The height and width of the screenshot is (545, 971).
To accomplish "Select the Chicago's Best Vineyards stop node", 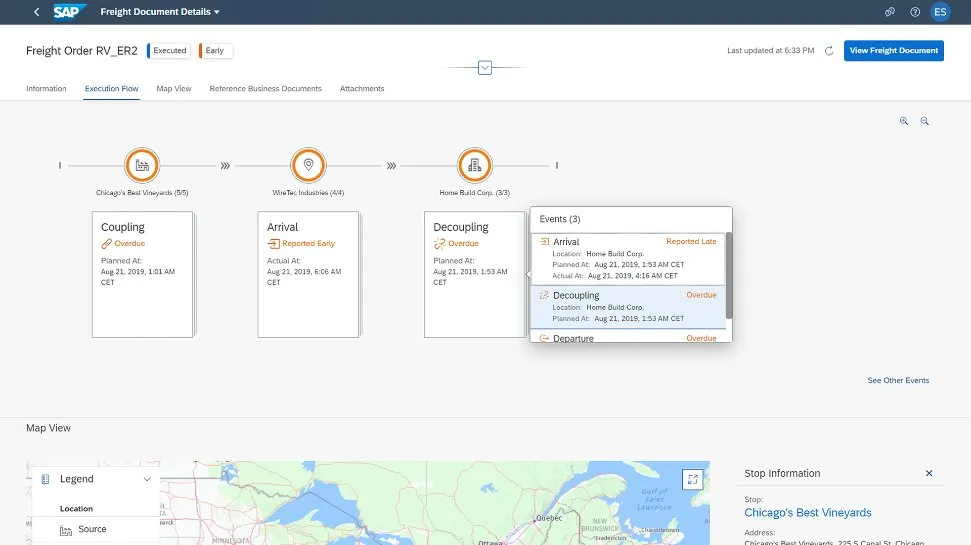I will coord(142,165).
